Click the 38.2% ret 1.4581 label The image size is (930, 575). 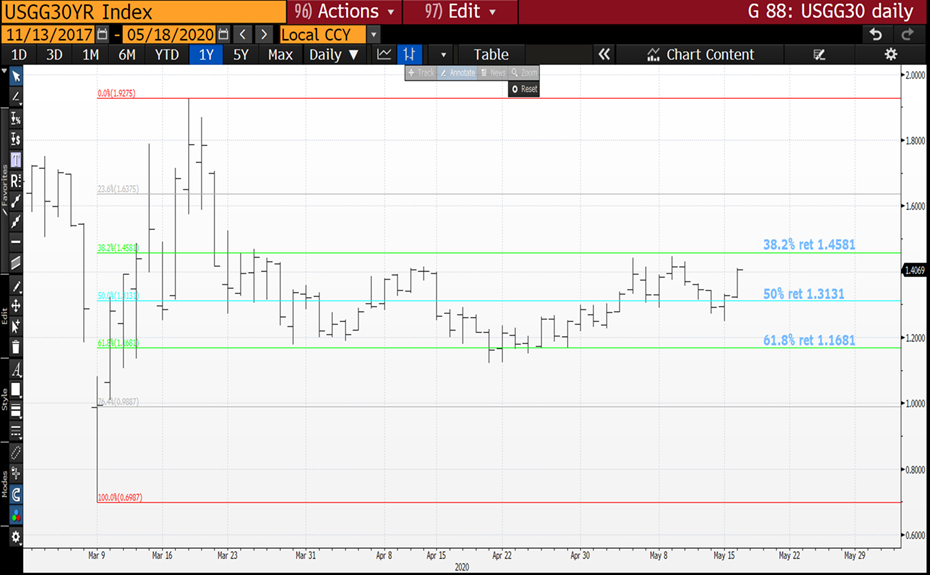point(809,244)
